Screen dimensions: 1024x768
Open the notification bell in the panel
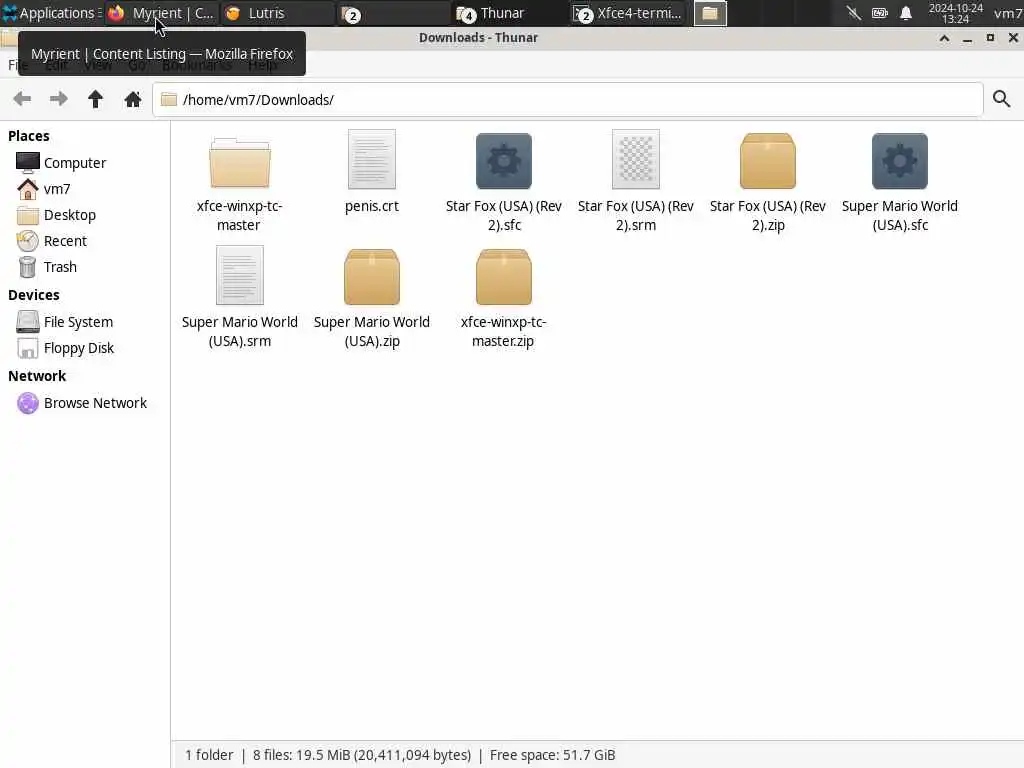coord(906,13)
